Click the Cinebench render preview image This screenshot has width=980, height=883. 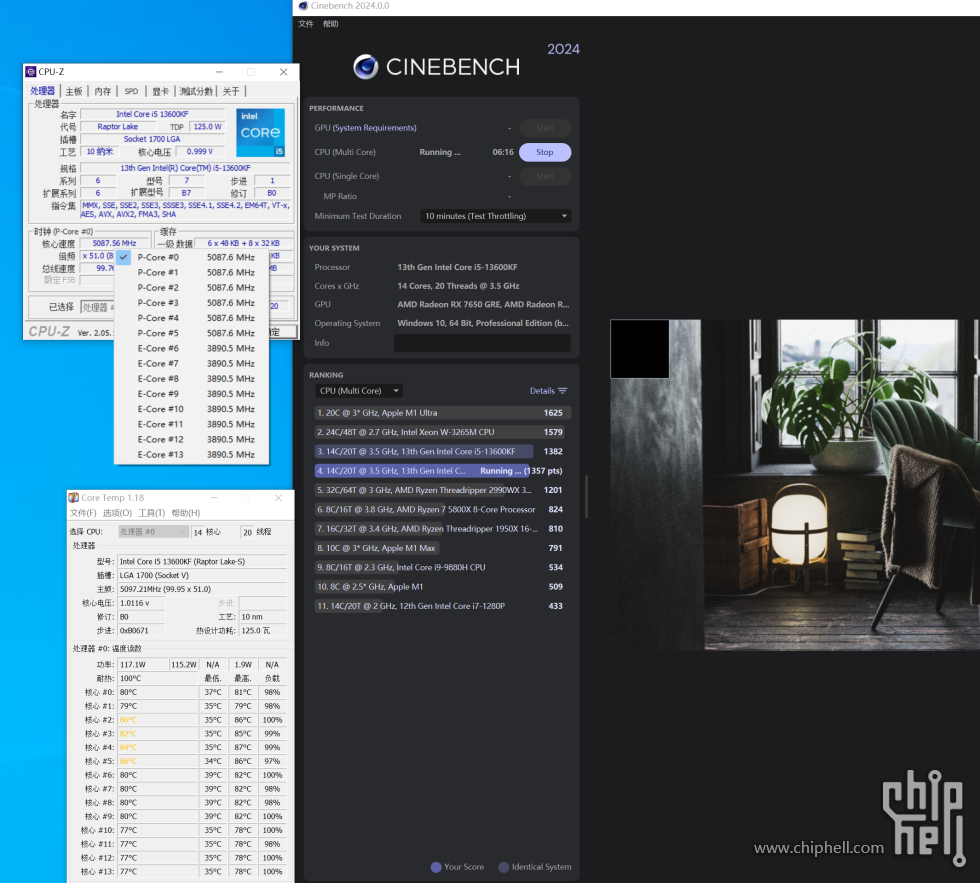(x=795, y=485)
